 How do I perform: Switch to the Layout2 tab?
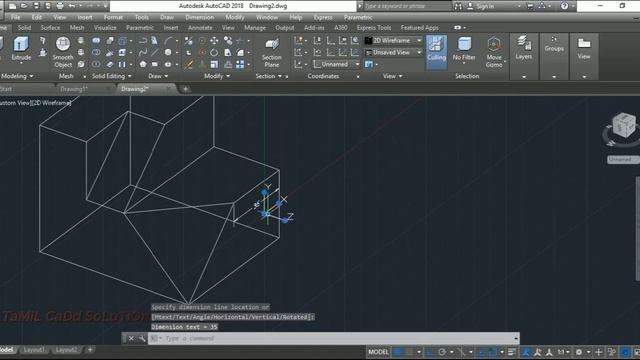[66, 350]
